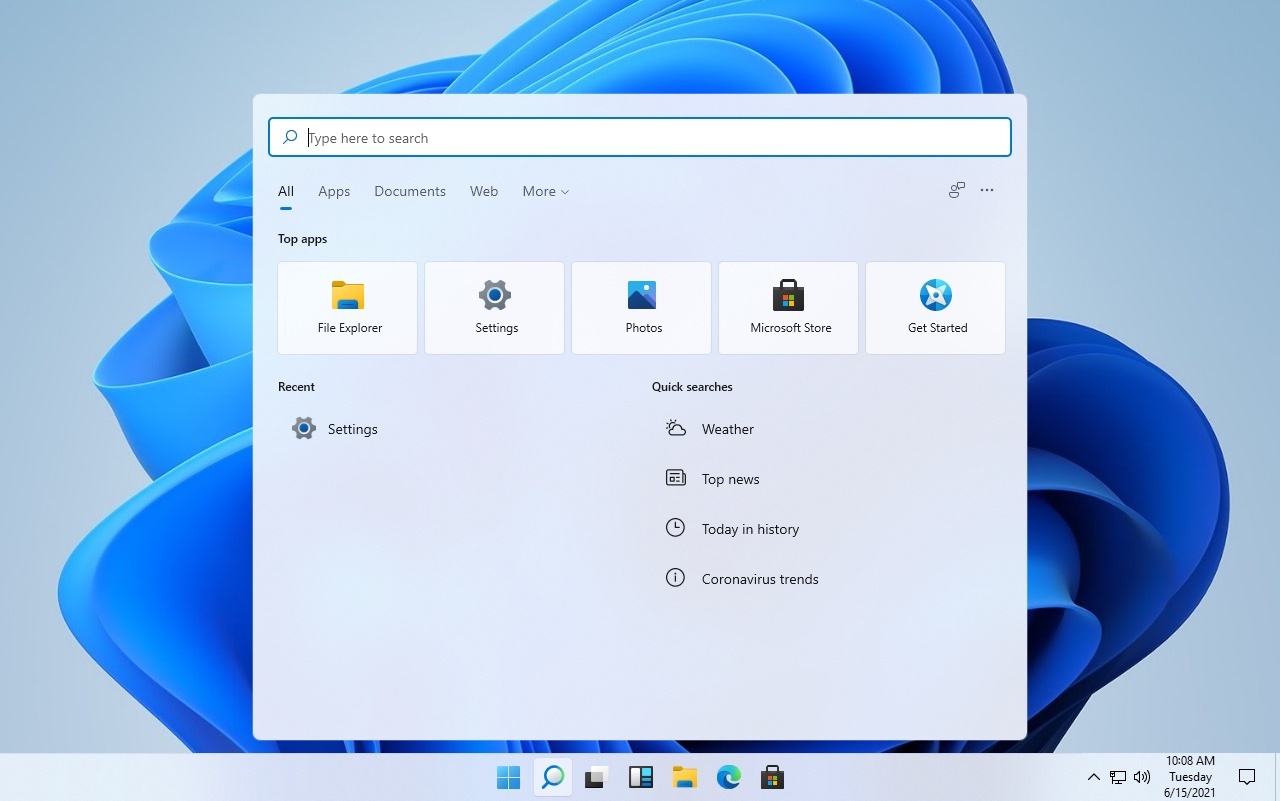Screen dimensions: 1280x801
Task: Click the Windows Start button on taskbar
Action: [x=508, y=777]
